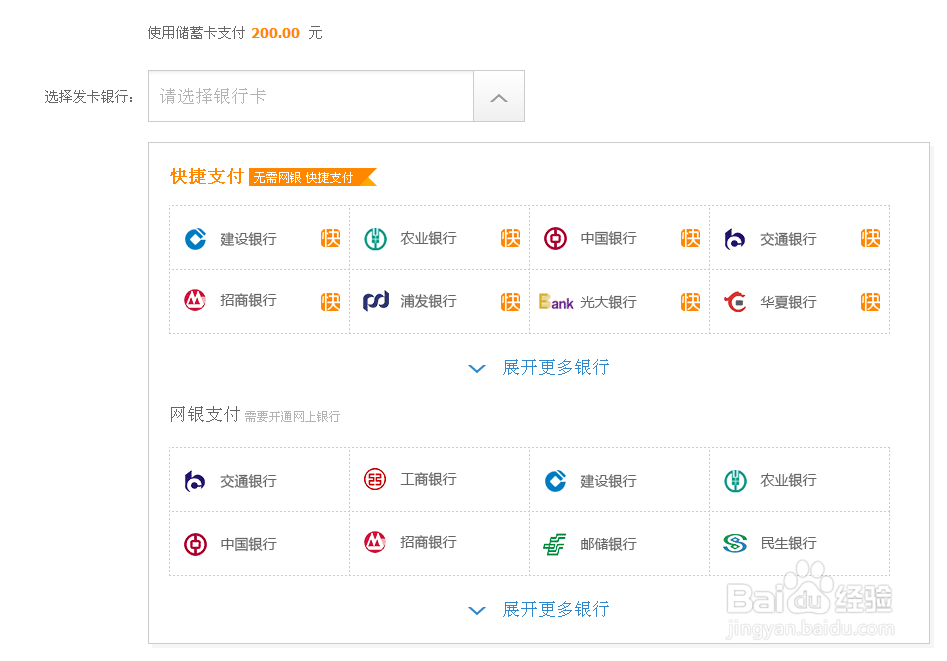This screenshot has width=947, height=661.
Task: Select 光大银行 Bank logo
Action: 556,301
